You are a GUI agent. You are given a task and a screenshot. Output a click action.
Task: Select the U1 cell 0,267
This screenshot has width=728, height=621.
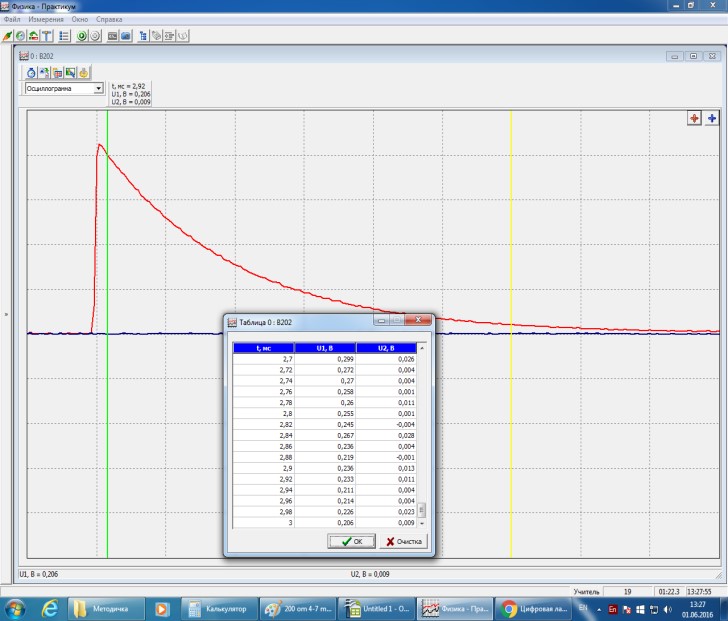pos(325,435)
